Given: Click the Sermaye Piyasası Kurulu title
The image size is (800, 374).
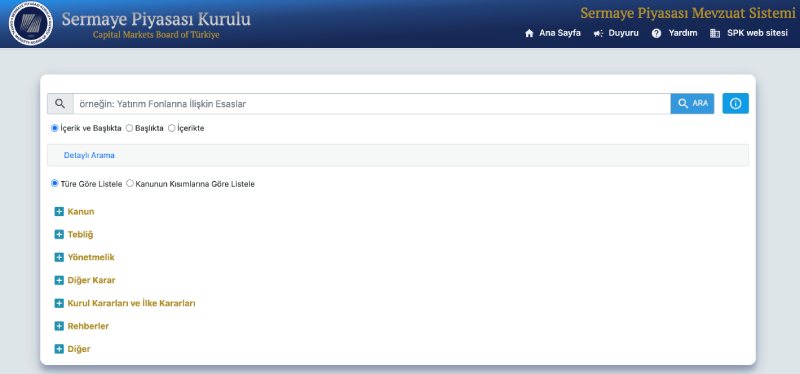Looking at the screenshot, I should click(156, 19).
